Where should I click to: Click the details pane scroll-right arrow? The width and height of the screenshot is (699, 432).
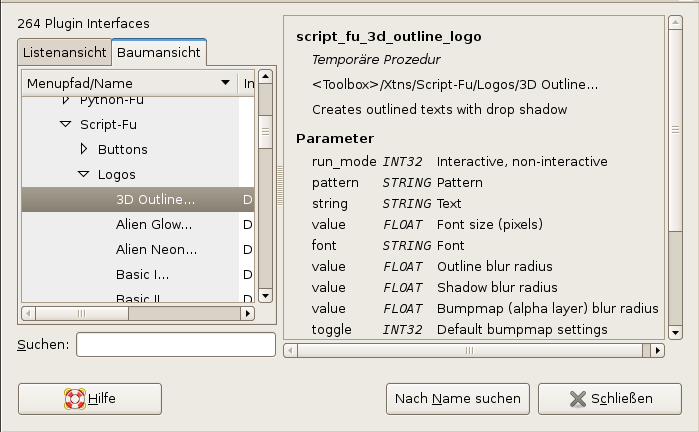(x=658, y=350)
